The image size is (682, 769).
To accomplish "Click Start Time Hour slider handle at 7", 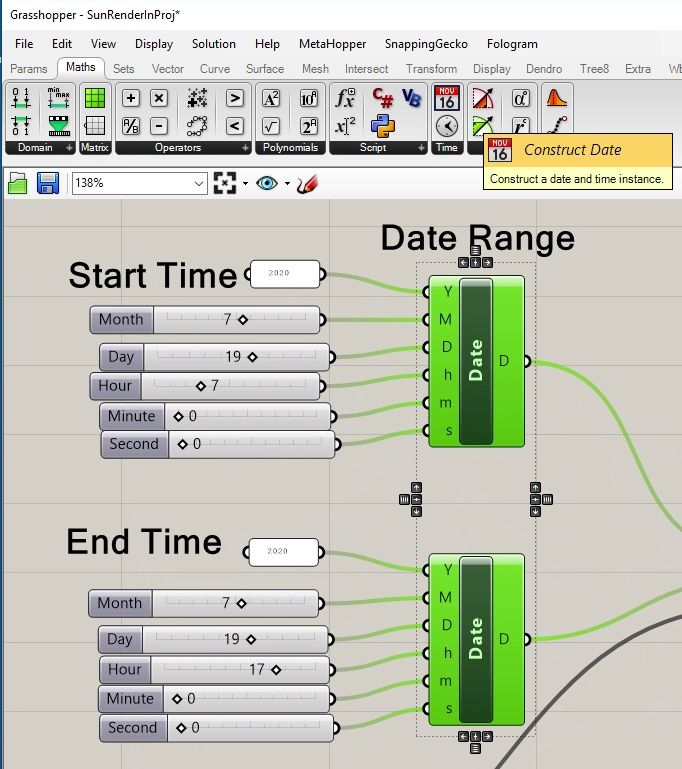I will [201, 386].
